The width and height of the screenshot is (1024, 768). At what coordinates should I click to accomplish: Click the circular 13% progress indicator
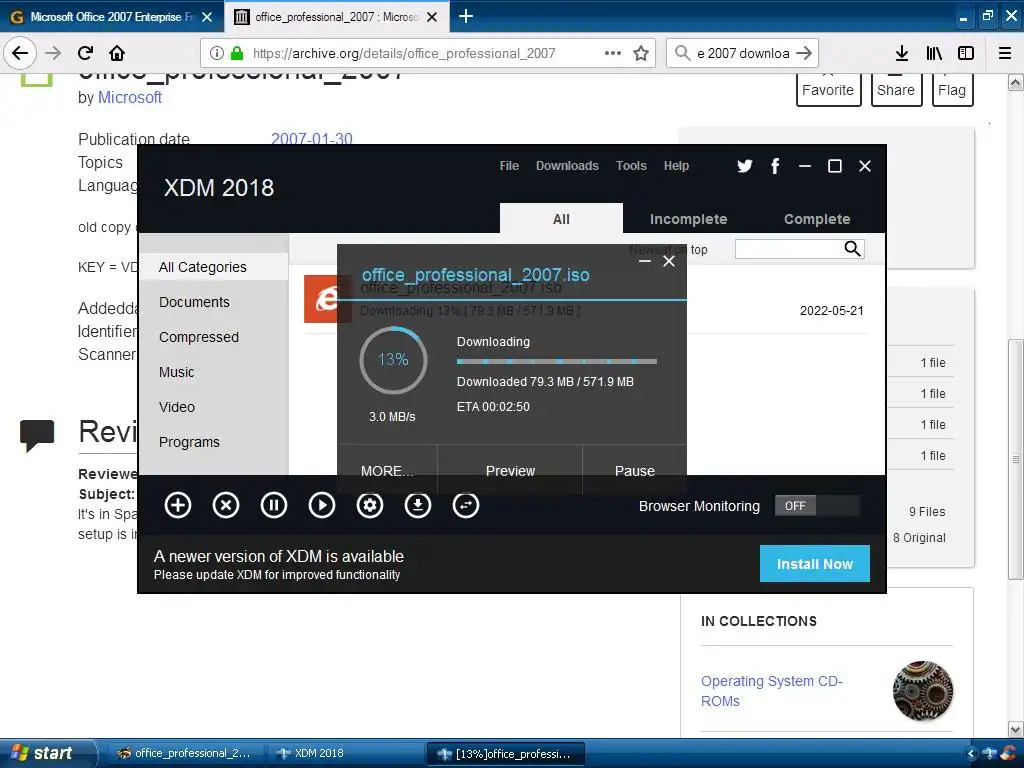(x=393, y=360)
